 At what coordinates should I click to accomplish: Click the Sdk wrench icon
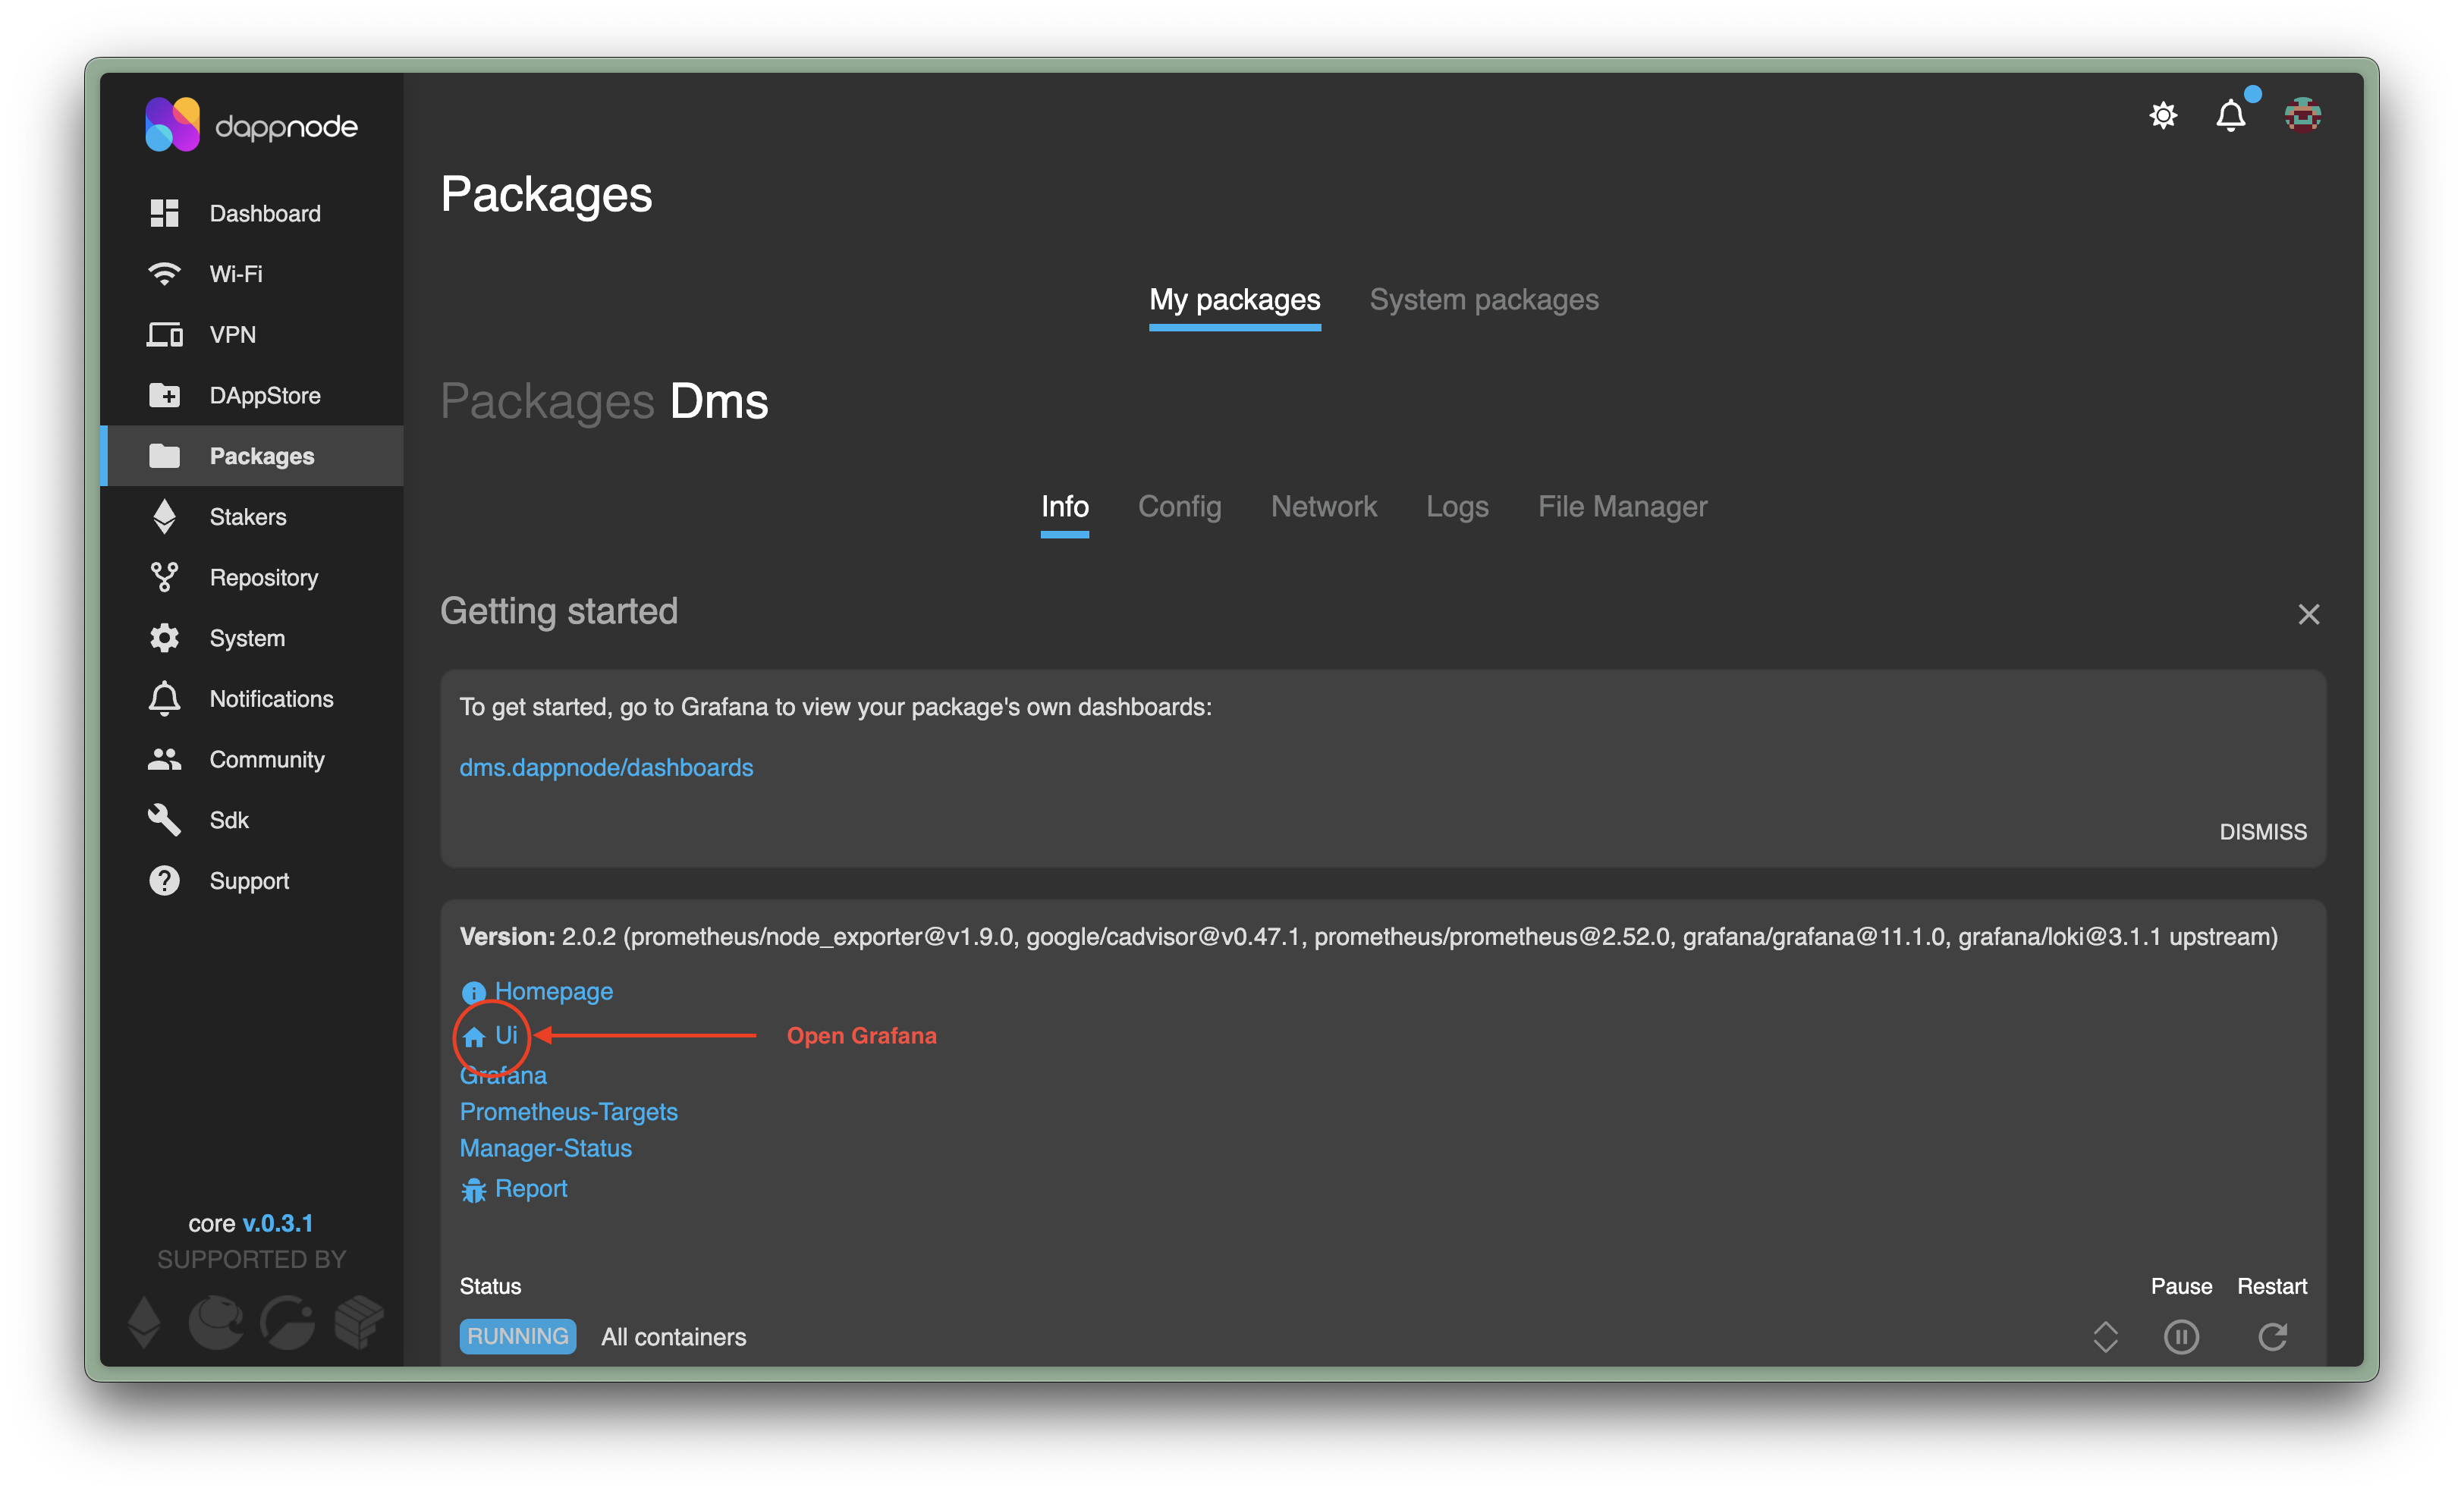click(x=164, y=820)
